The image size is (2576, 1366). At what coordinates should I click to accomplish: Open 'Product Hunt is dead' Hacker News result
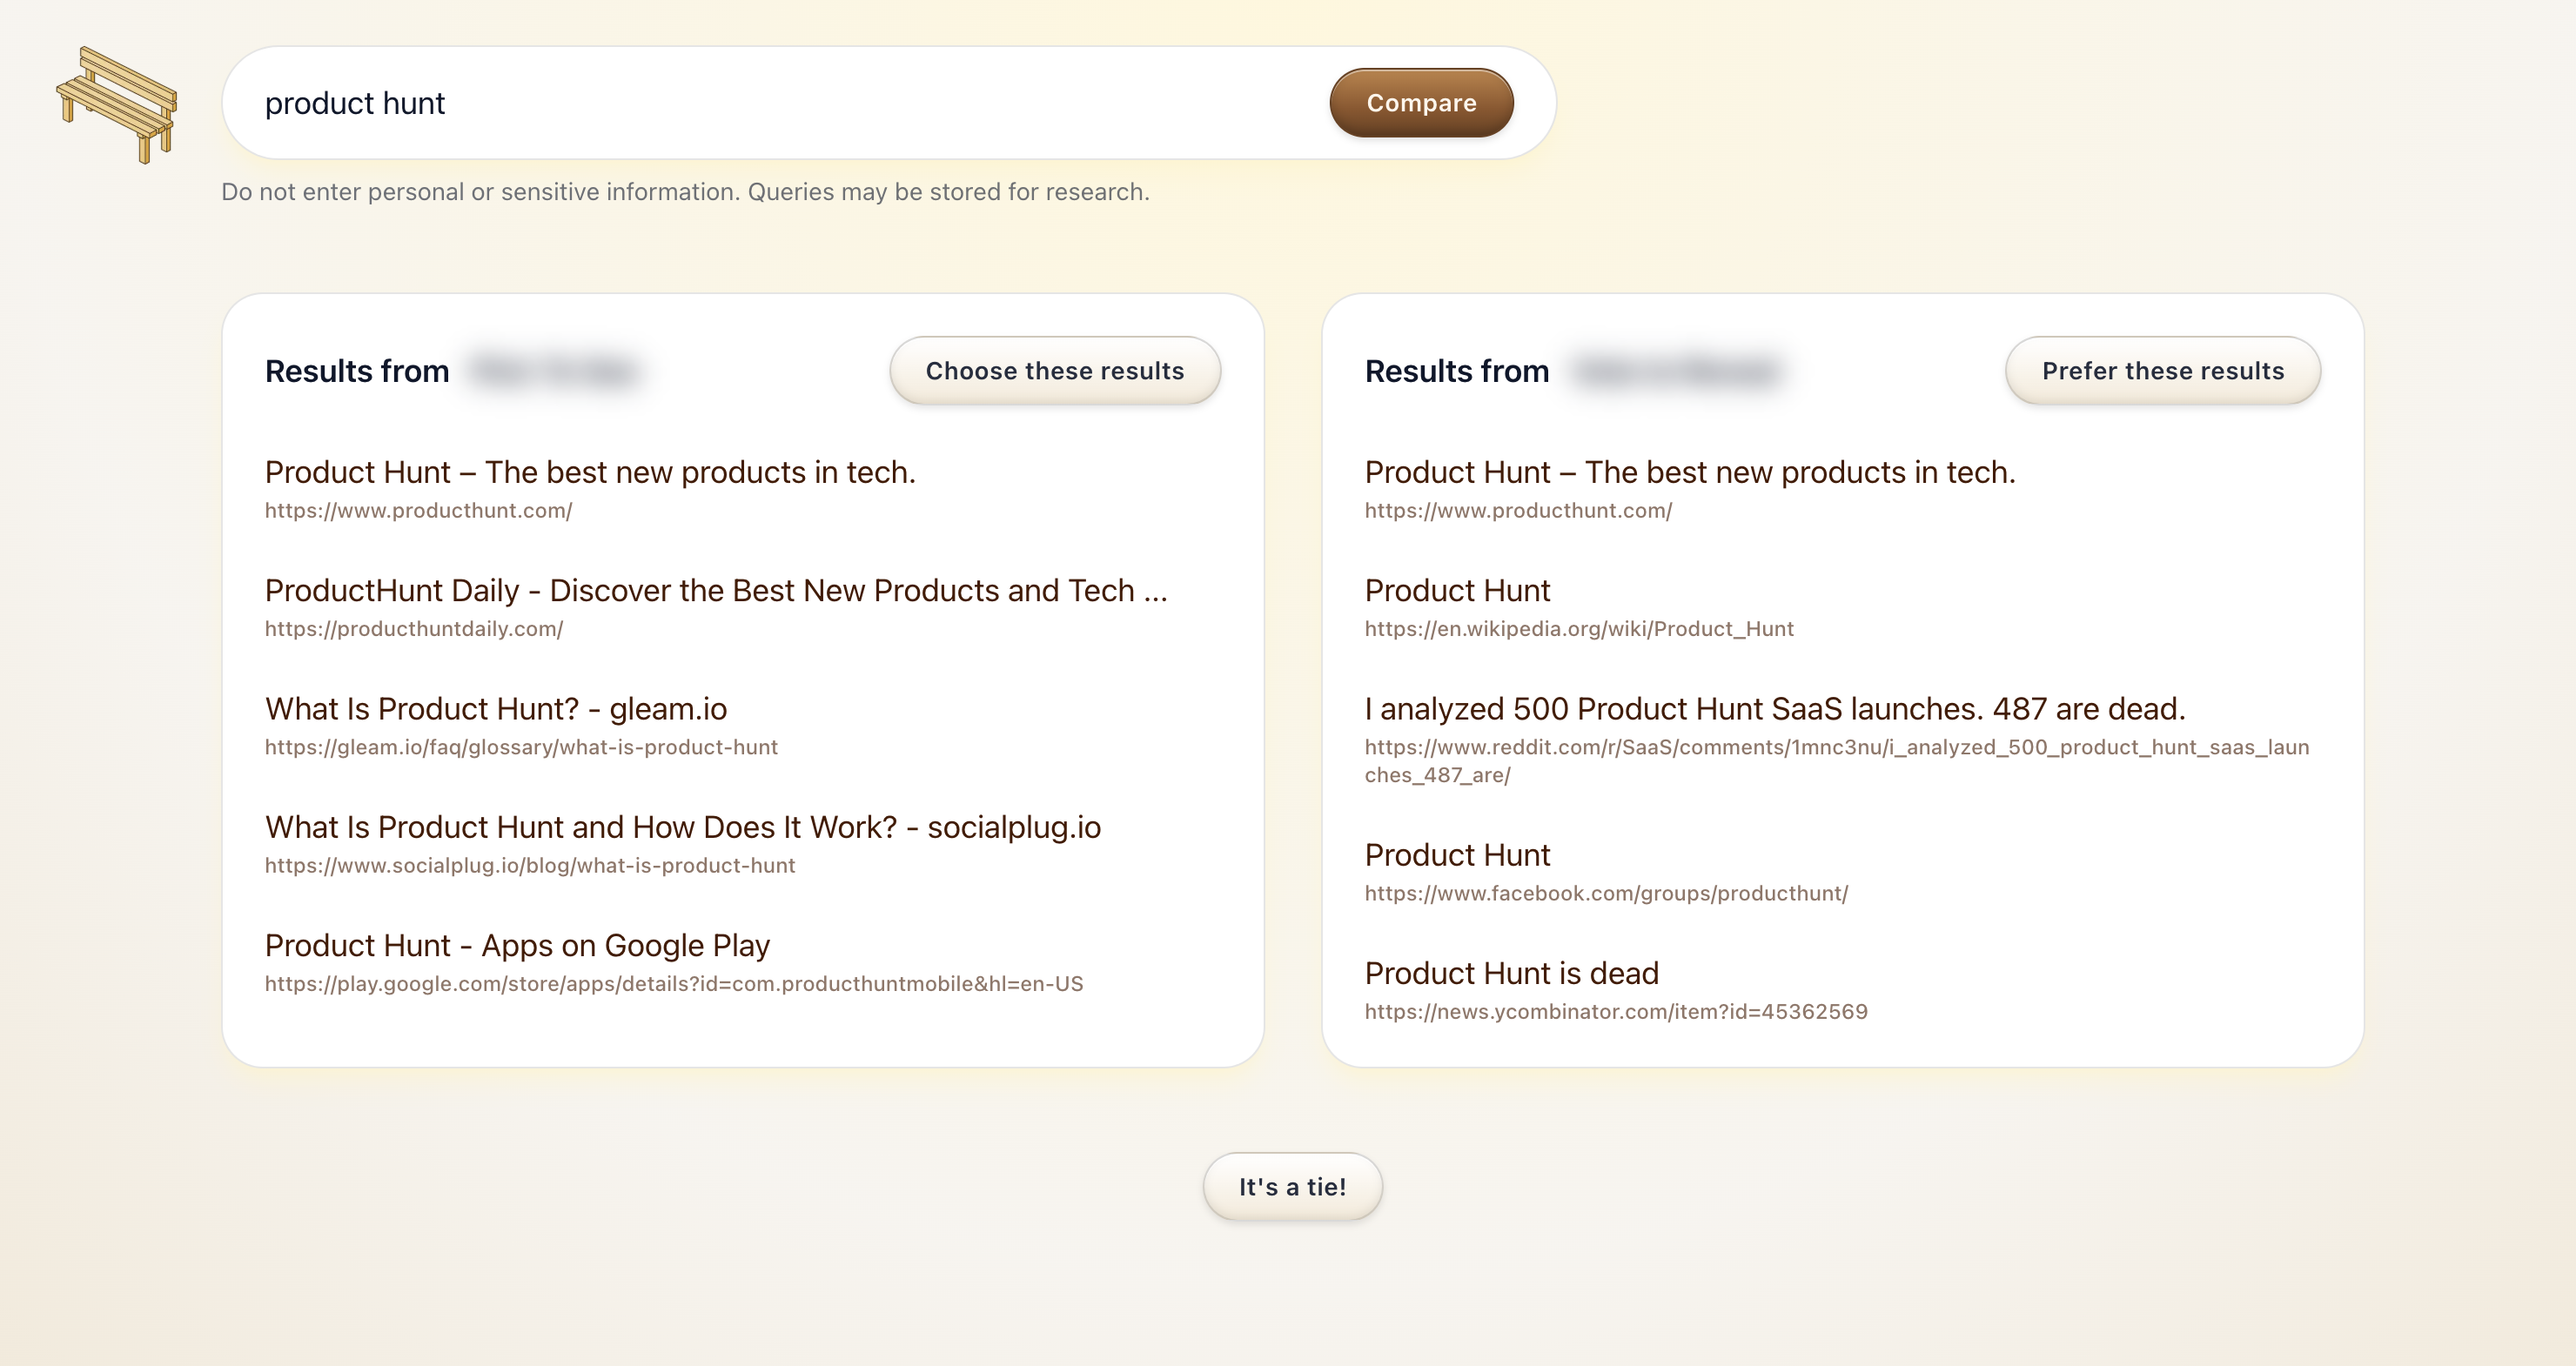pyautogui.click(x=1511, y=973)
